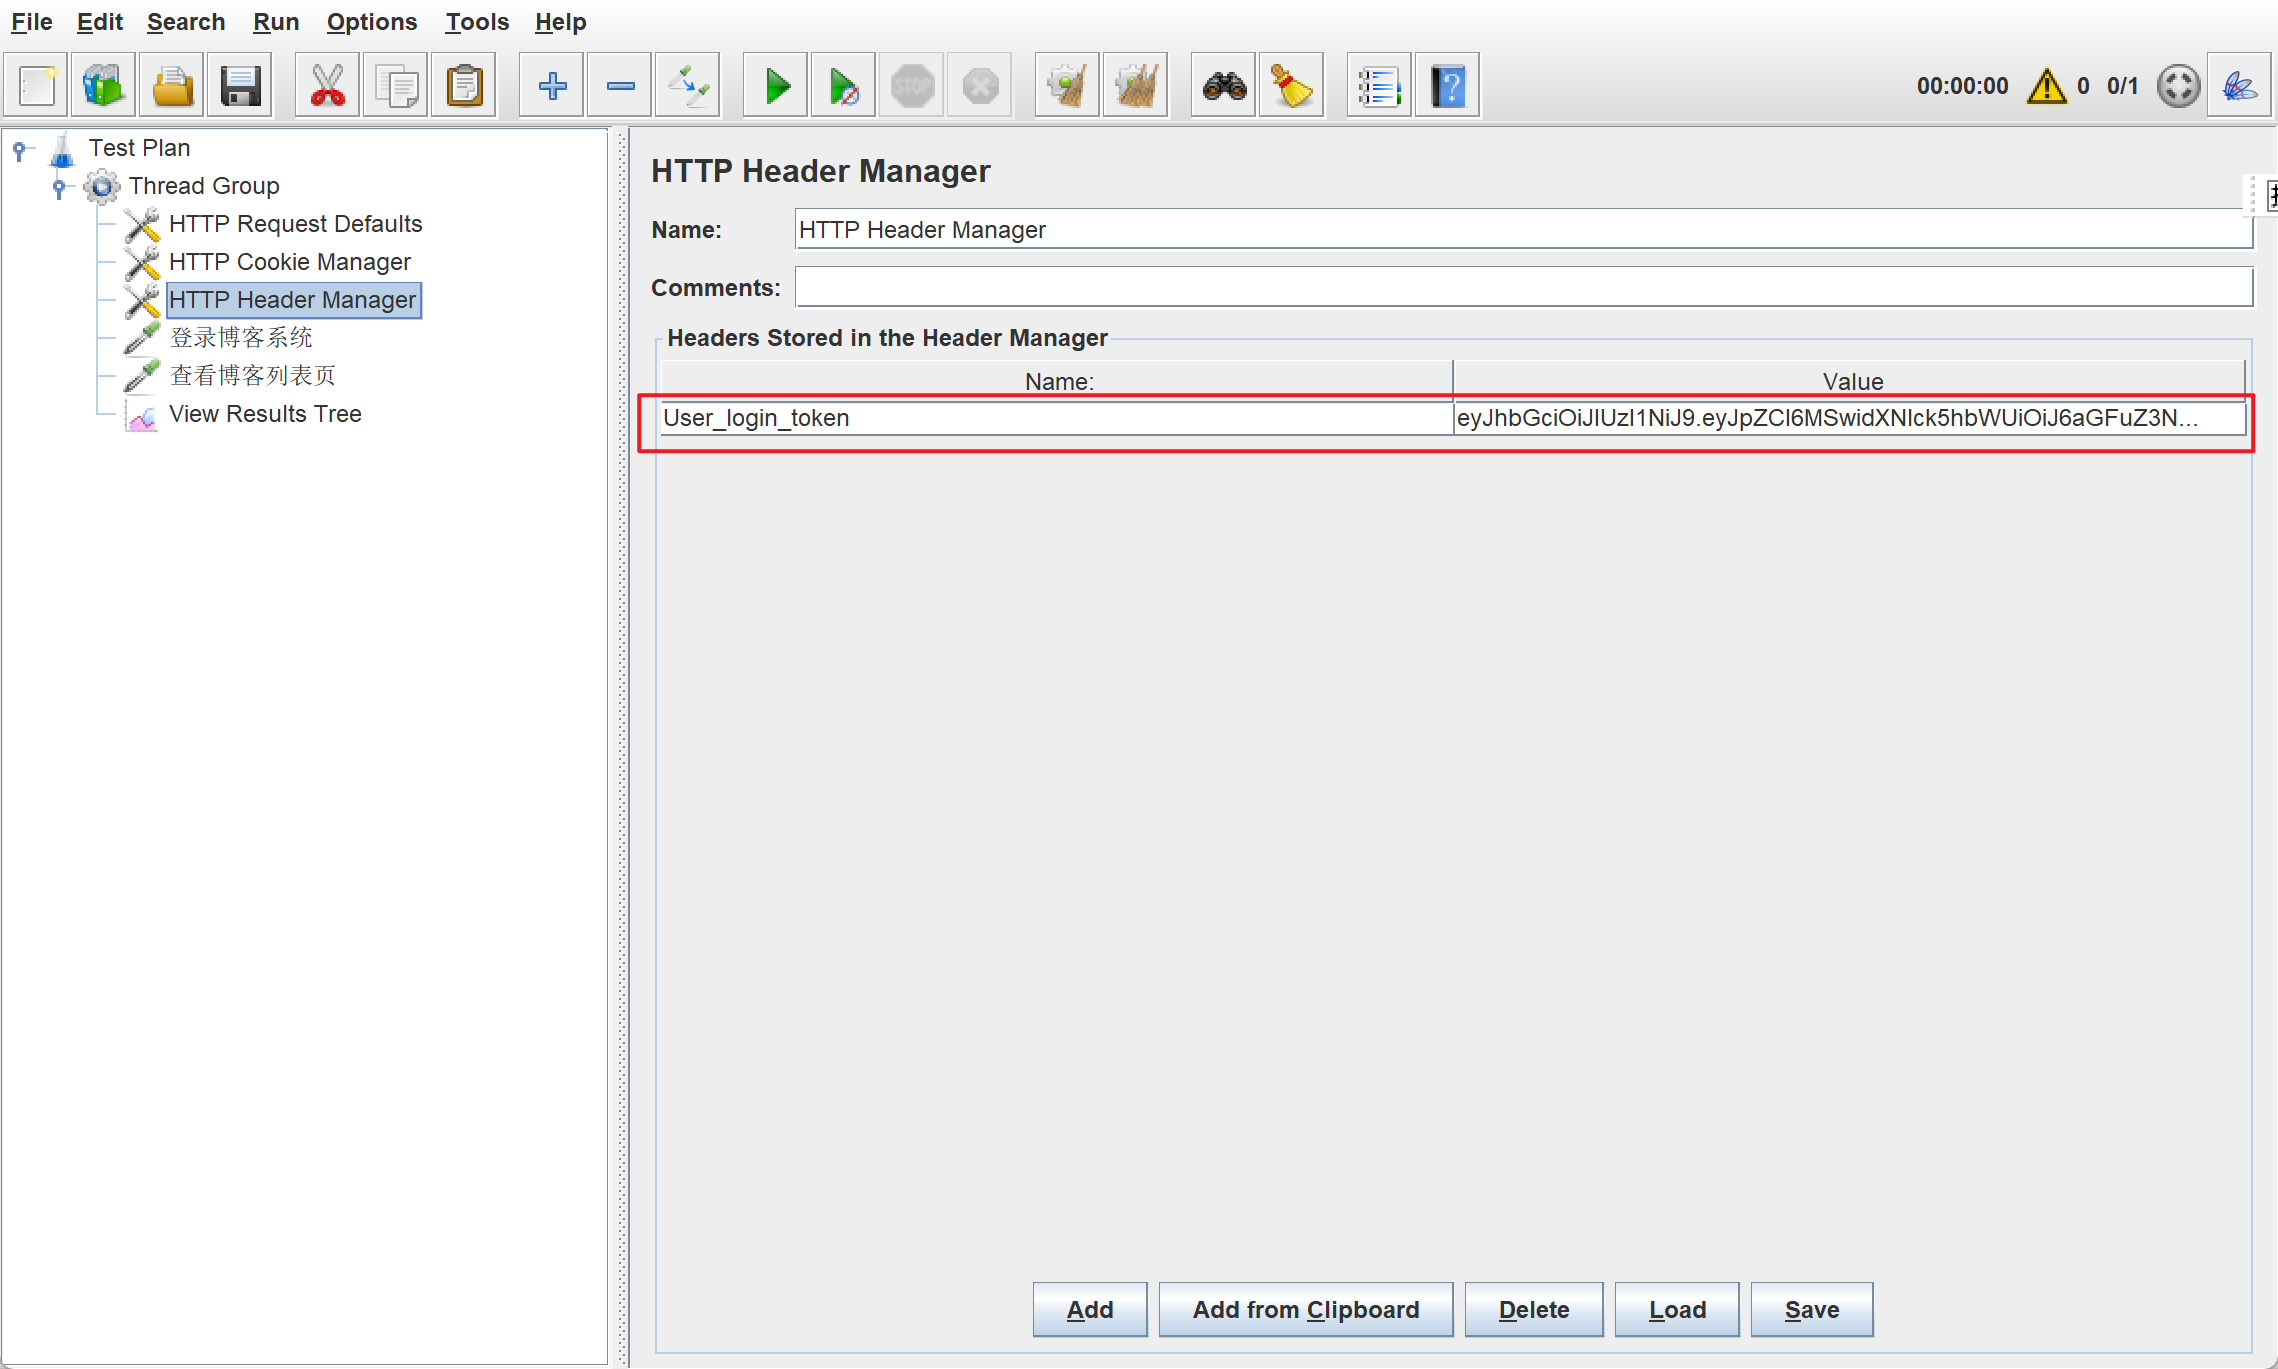Click the Cut scissors icon
Screen dimensions: 2278x1369
(x=327, y=86)
